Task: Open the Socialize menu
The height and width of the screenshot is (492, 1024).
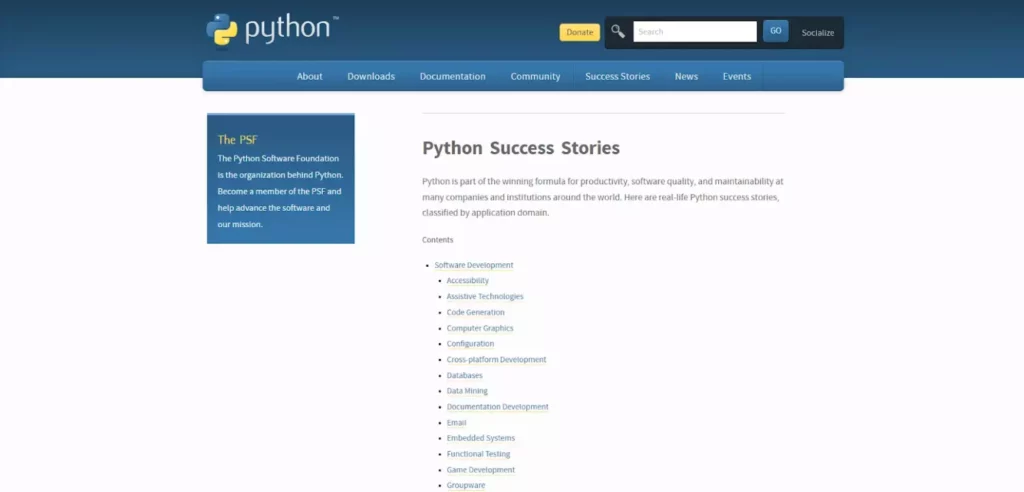Action: click(x=818, y=33)
